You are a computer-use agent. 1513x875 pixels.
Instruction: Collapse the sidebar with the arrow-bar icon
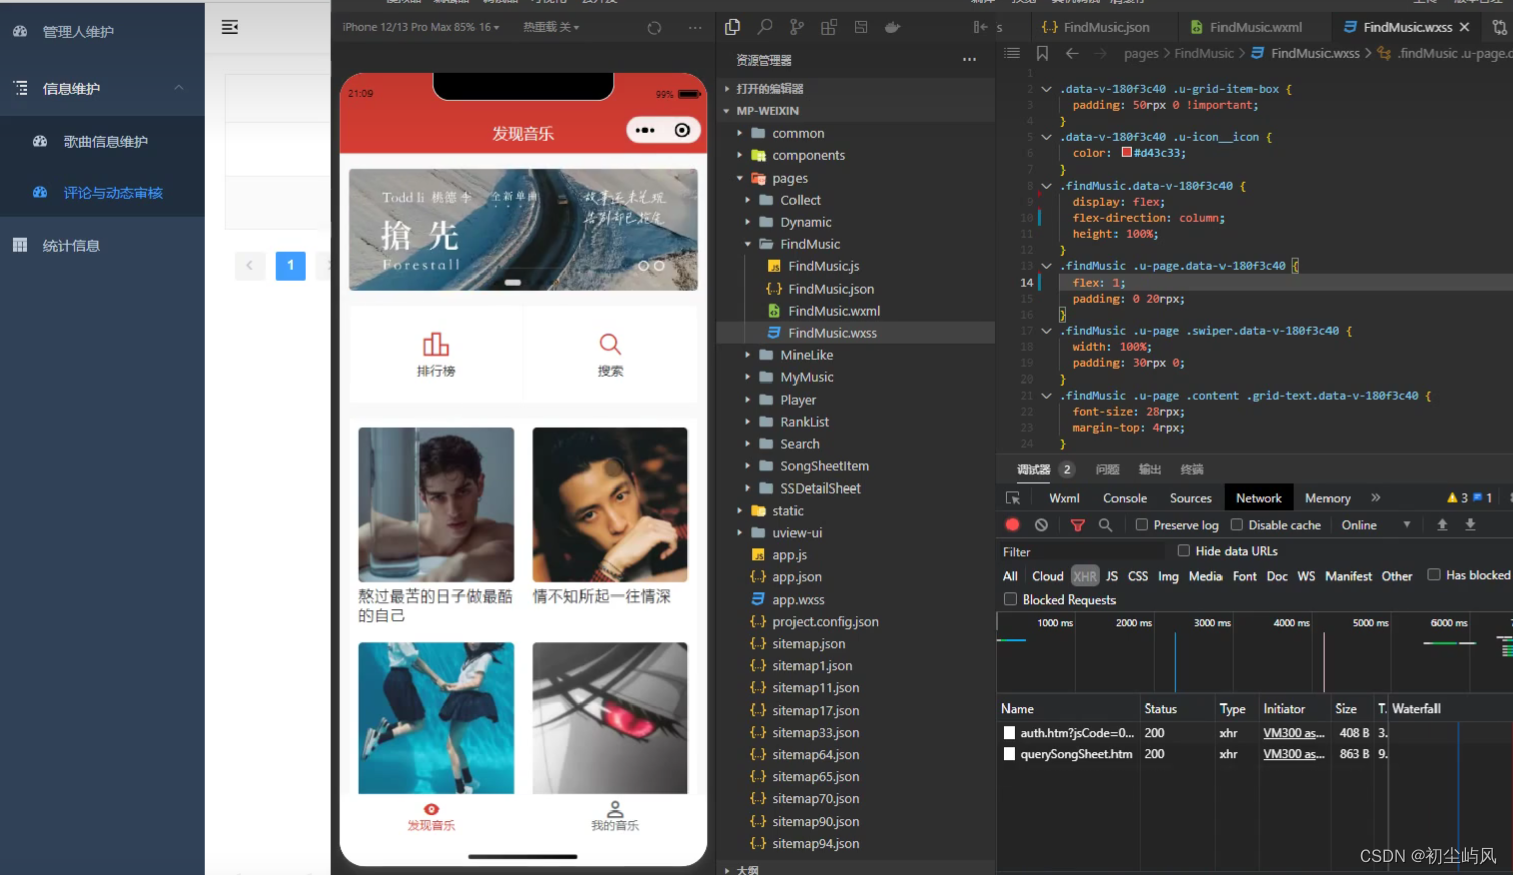coord(980,27)
